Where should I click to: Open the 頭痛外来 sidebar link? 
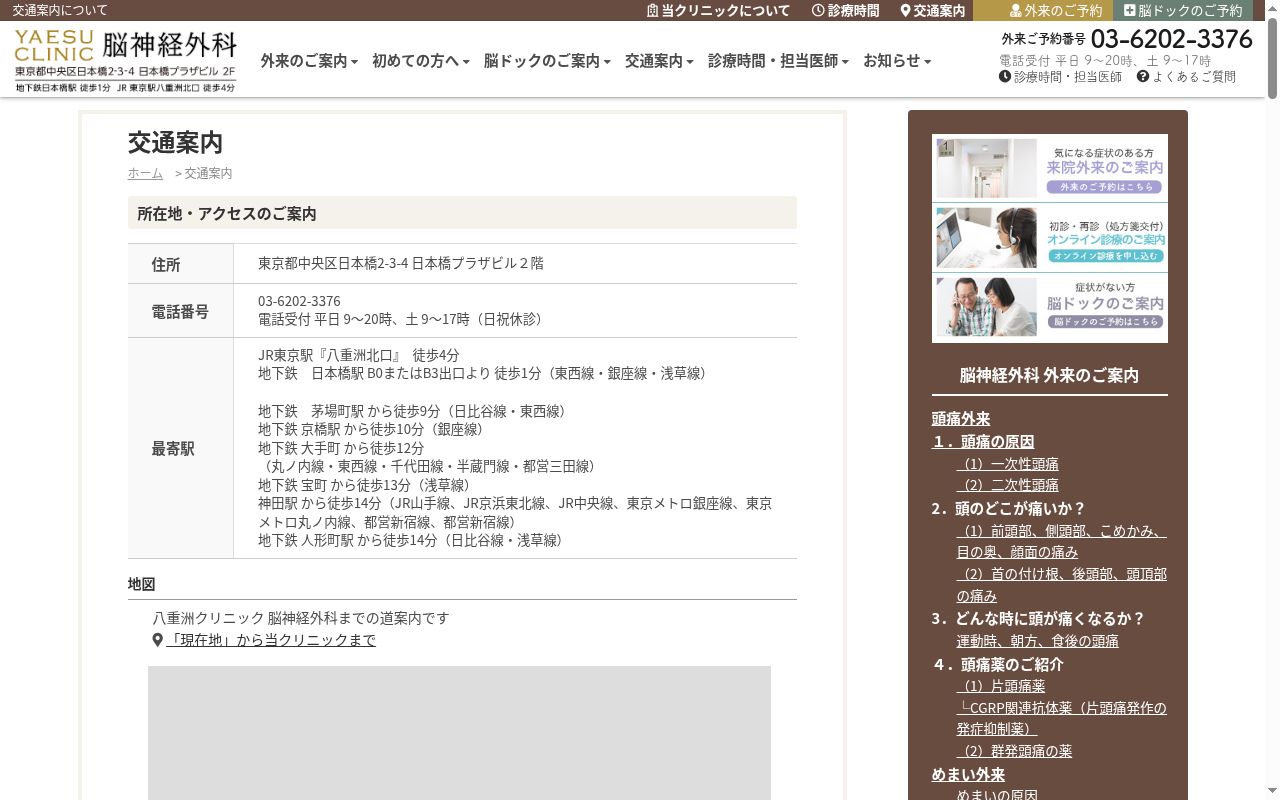(961, 419)
